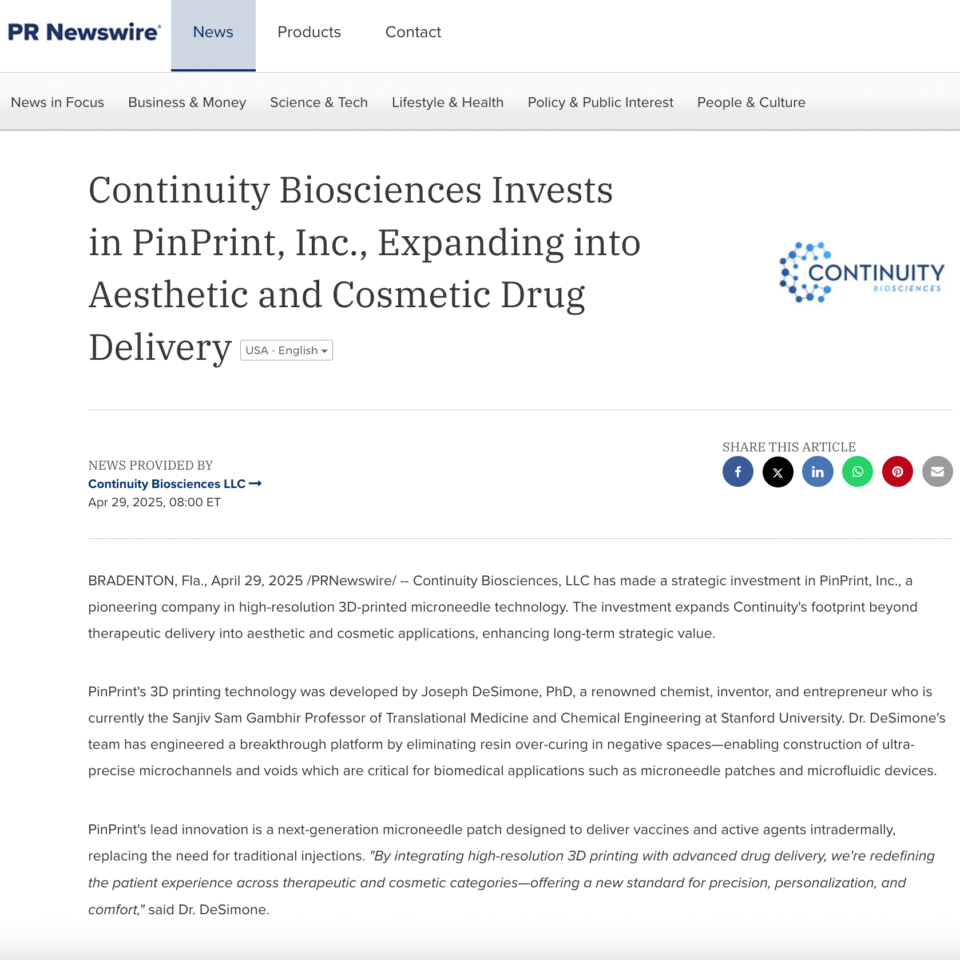Click the PR Newswire logo

click(84, 32)
